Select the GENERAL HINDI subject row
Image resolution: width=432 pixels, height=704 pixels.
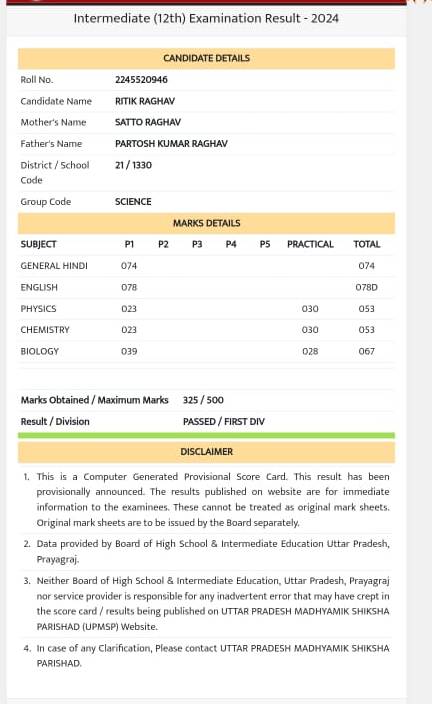point(206,266)
